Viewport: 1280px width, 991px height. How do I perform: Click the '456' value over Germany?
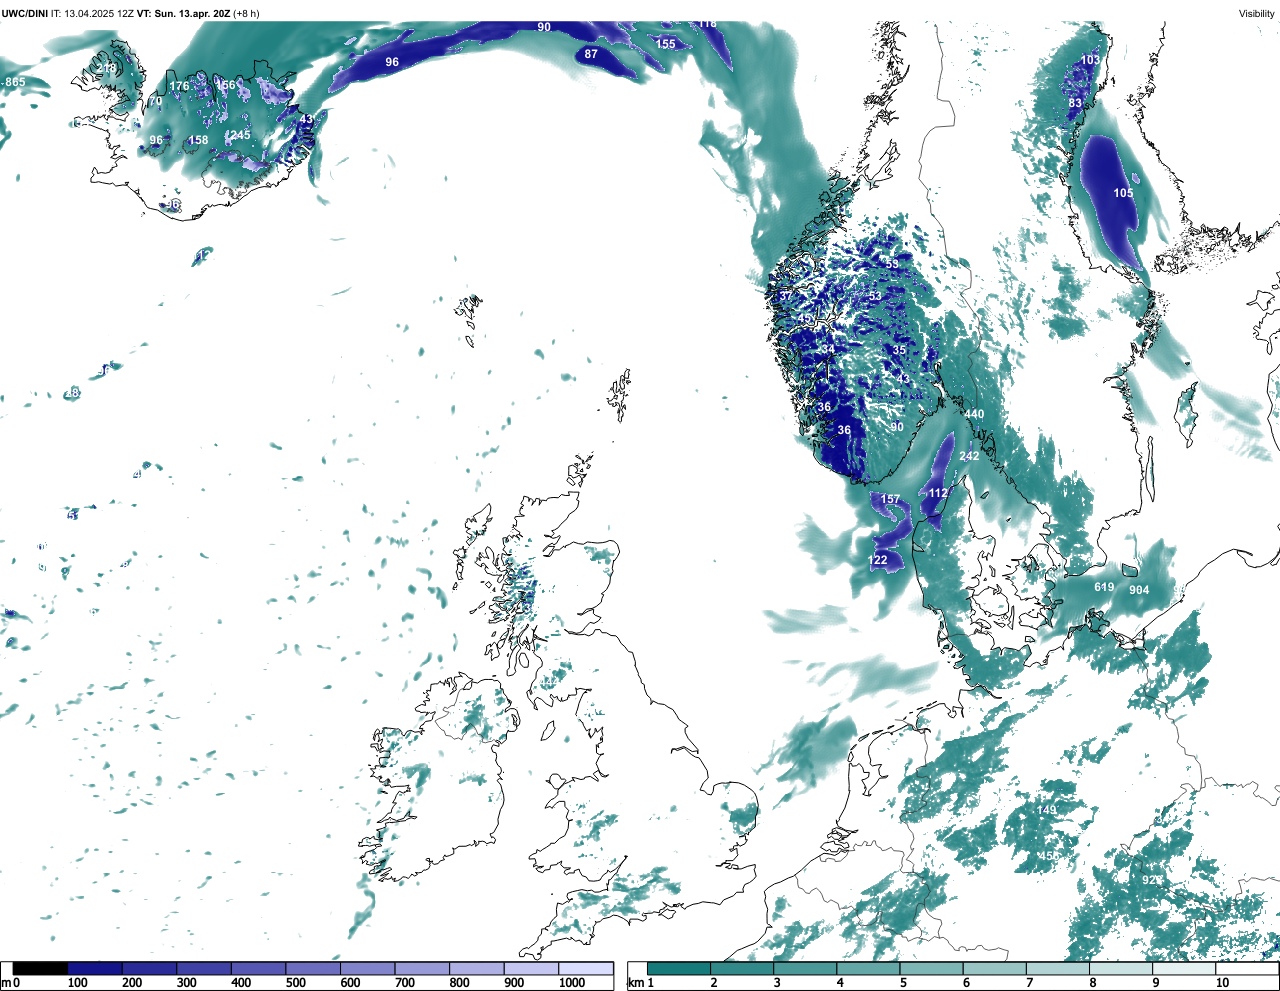pos(1049,856)
